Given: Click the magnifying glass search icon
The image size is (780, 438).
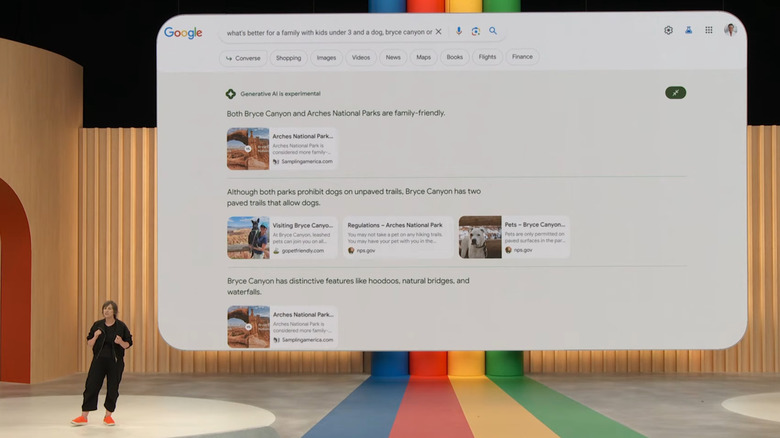Looking at the screenshot, I should 493,32.
